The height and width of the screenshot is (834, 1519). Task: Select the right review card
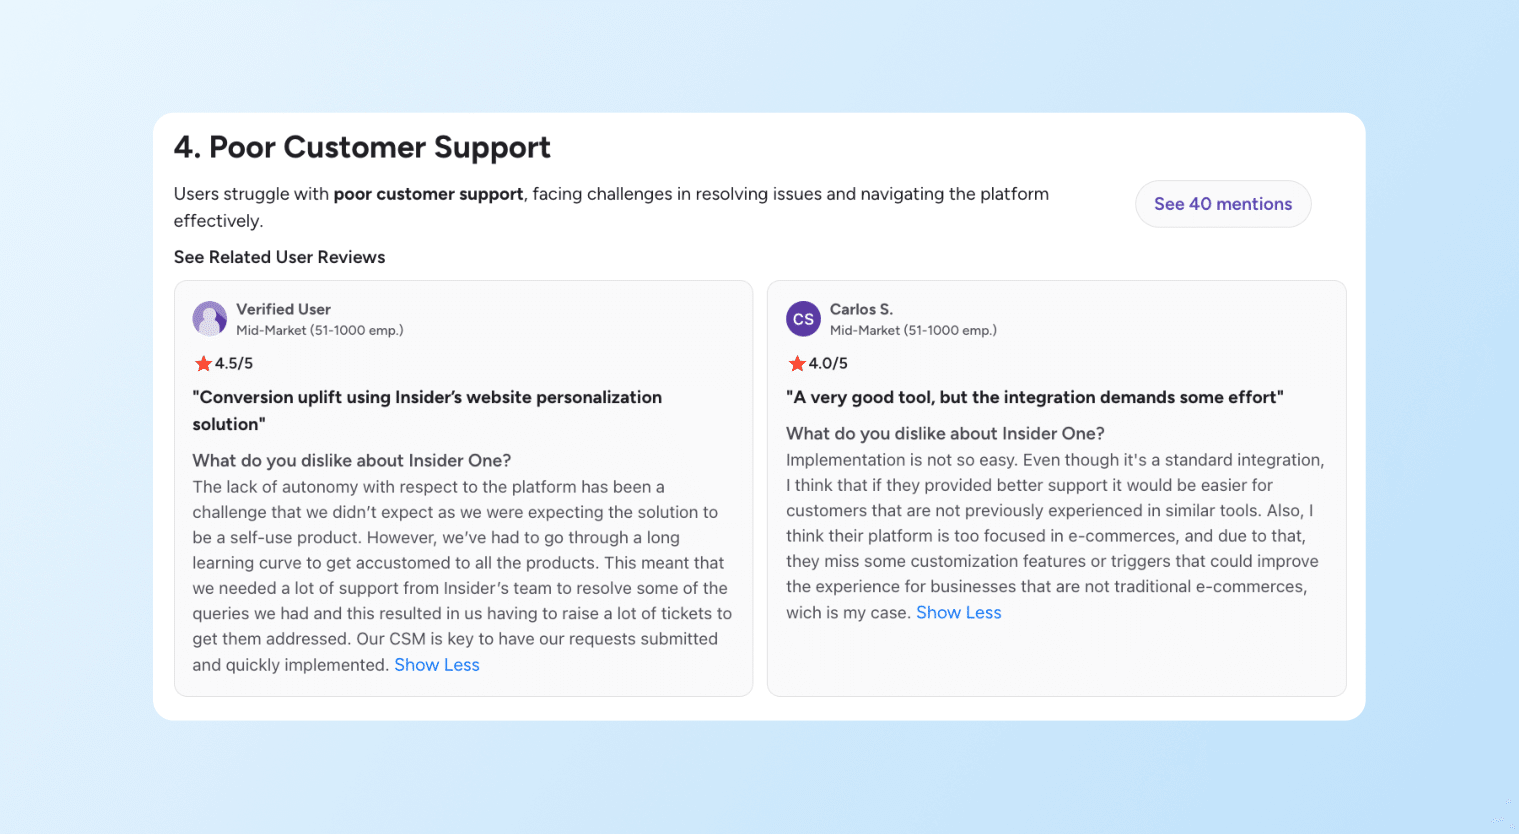coord(1056,487)
